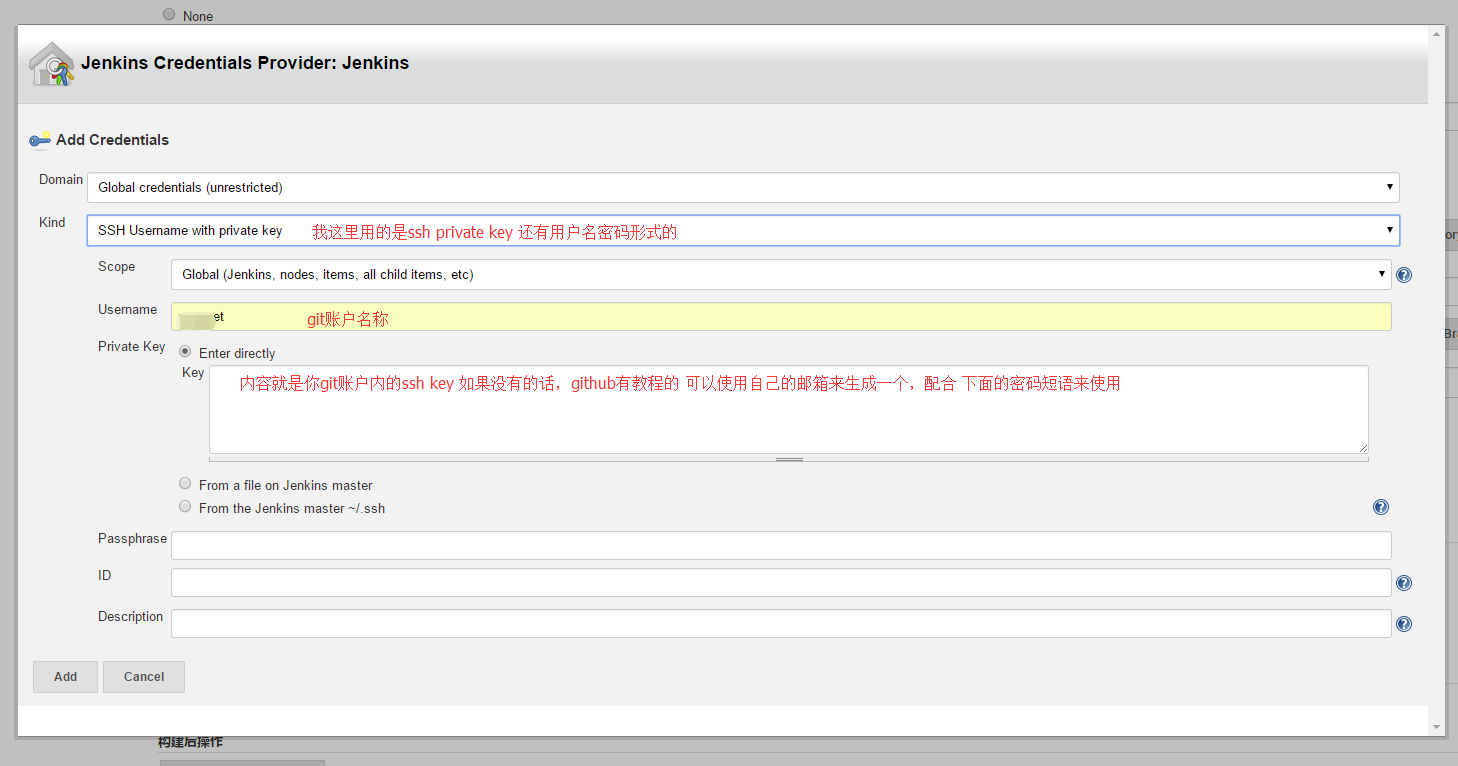This screenshot has height=766, width=1458.
Task: Click the Key textarea resize handle bar
Action: 789,459
